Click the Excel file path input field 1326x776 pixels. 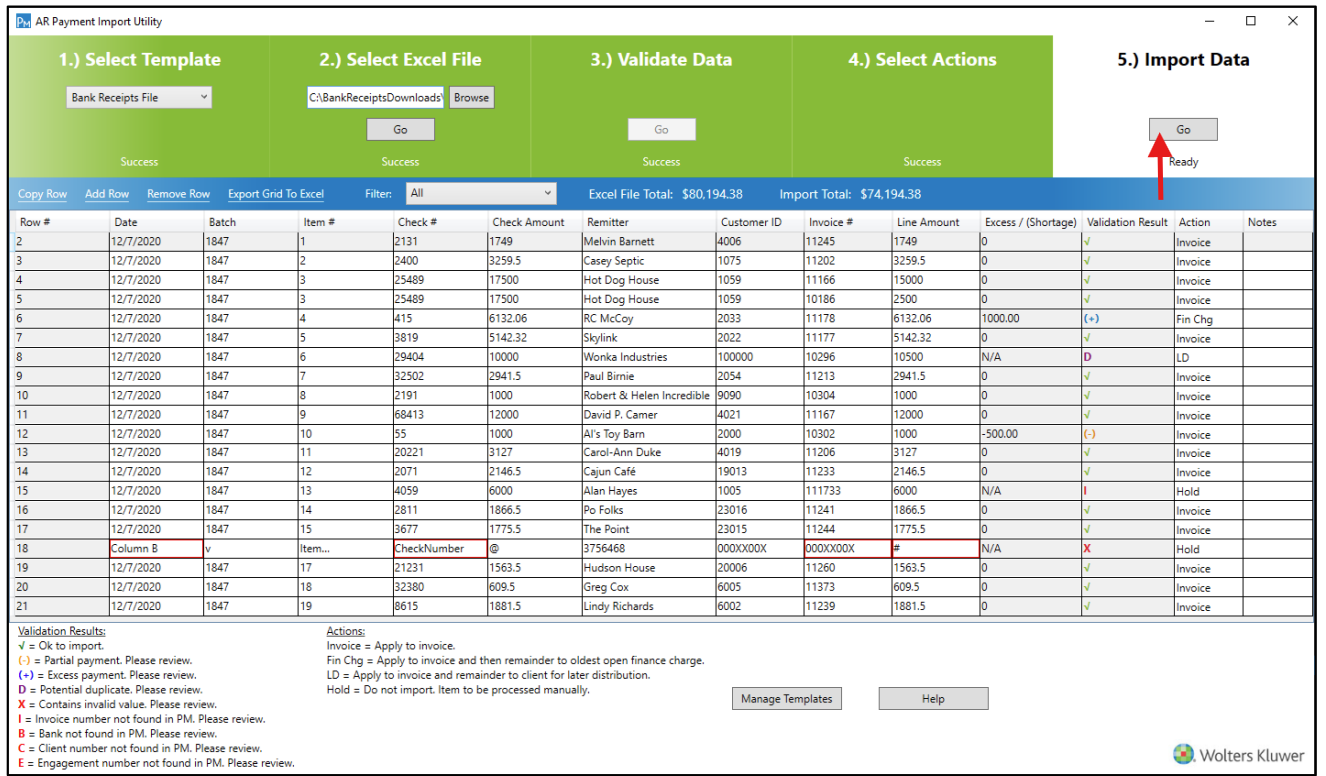(x=376, y=97)
